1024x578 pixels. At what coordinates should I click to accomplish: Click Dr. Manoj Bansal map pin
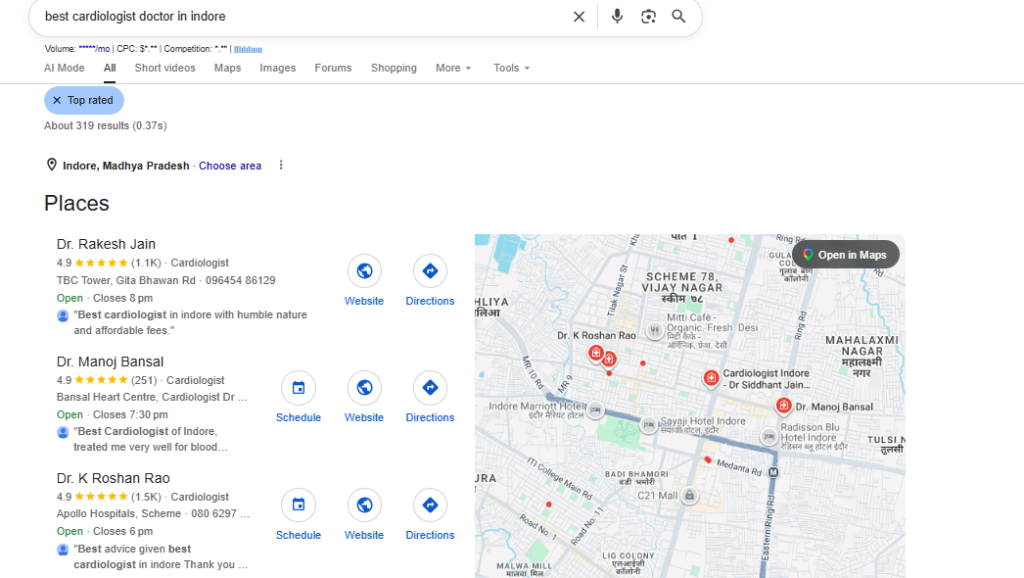[x=784, y=406]
